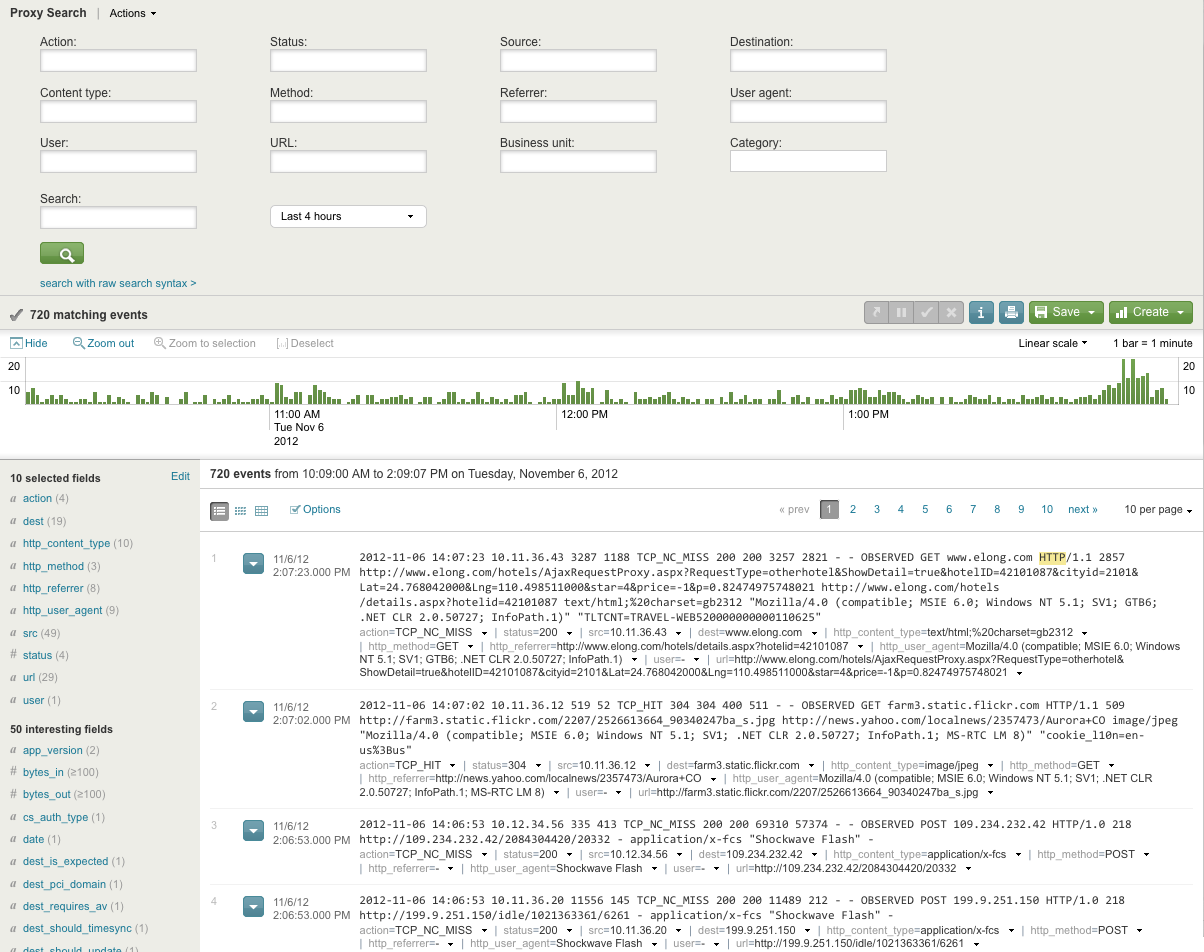Click the Source input field
The height and width of the screenshot is (952, 1204).
pos(578,61)
